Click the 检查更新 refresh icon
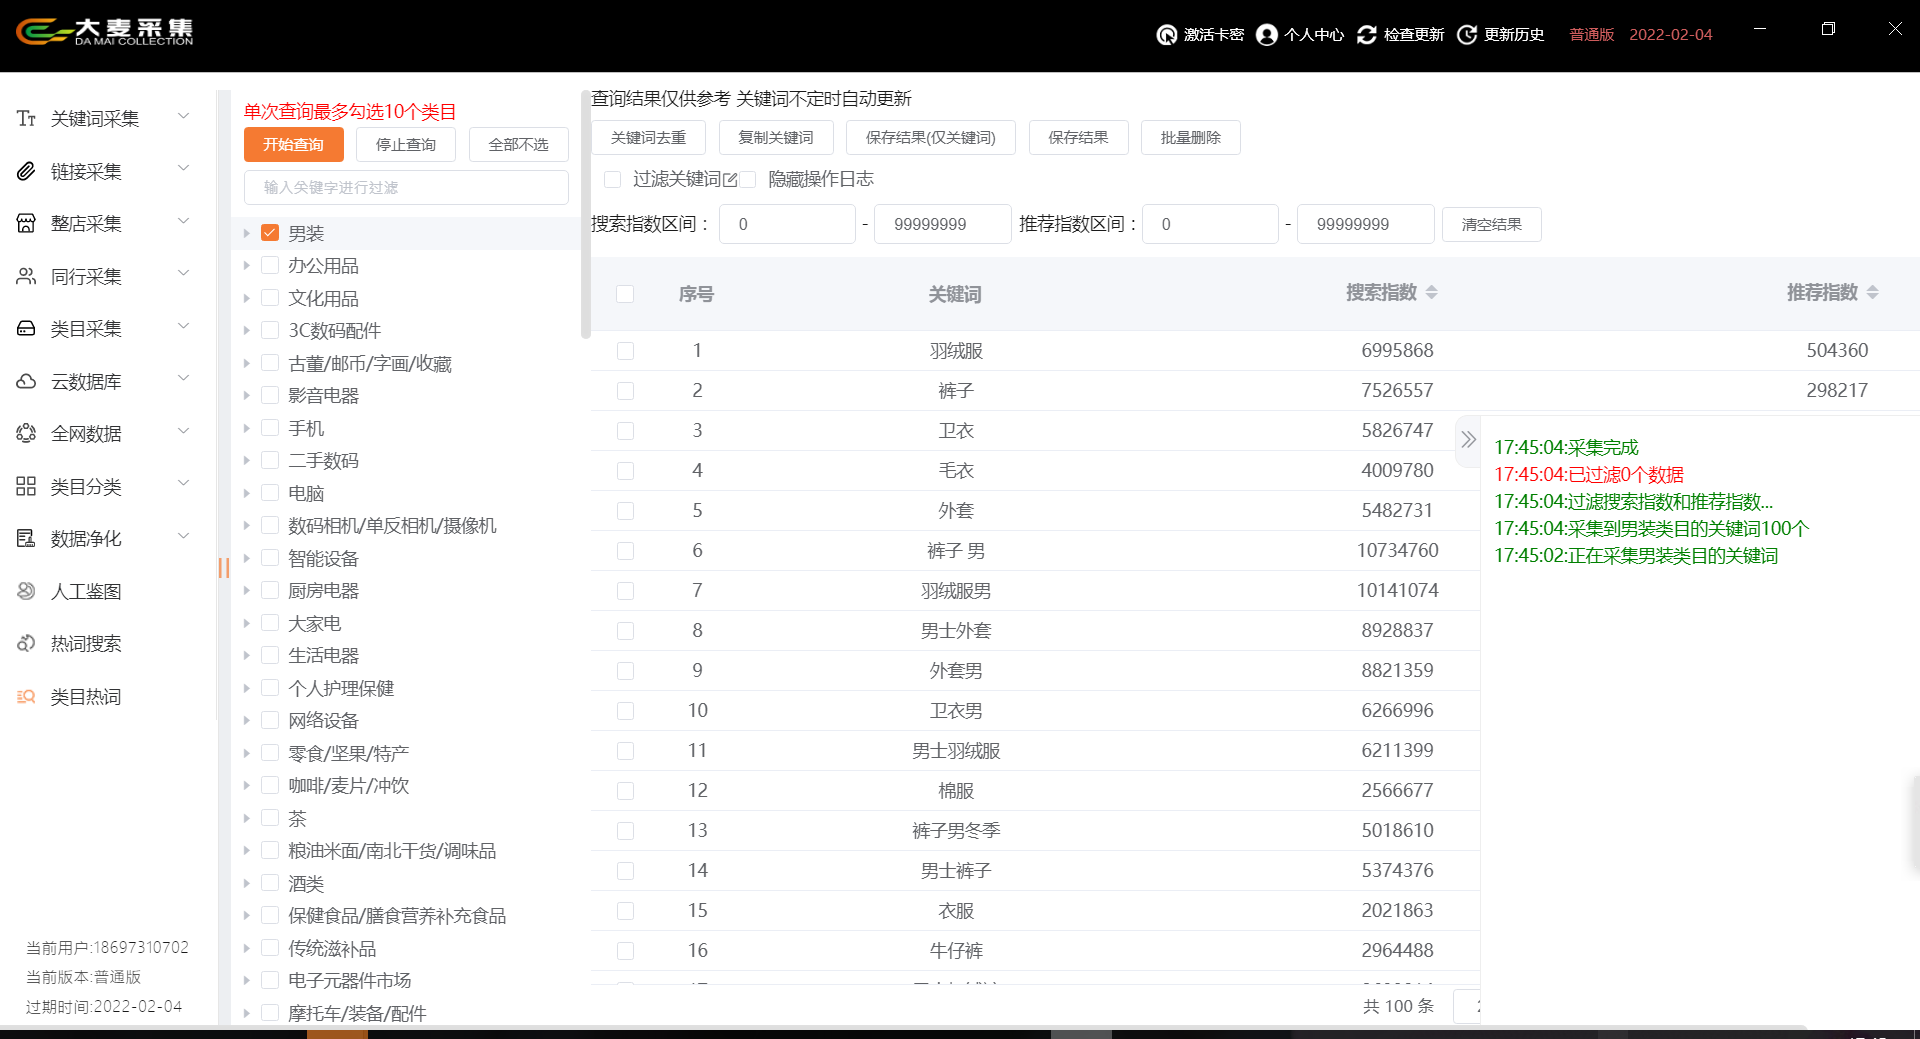Screen dimensions: 1920x1039 (1366, 35)
